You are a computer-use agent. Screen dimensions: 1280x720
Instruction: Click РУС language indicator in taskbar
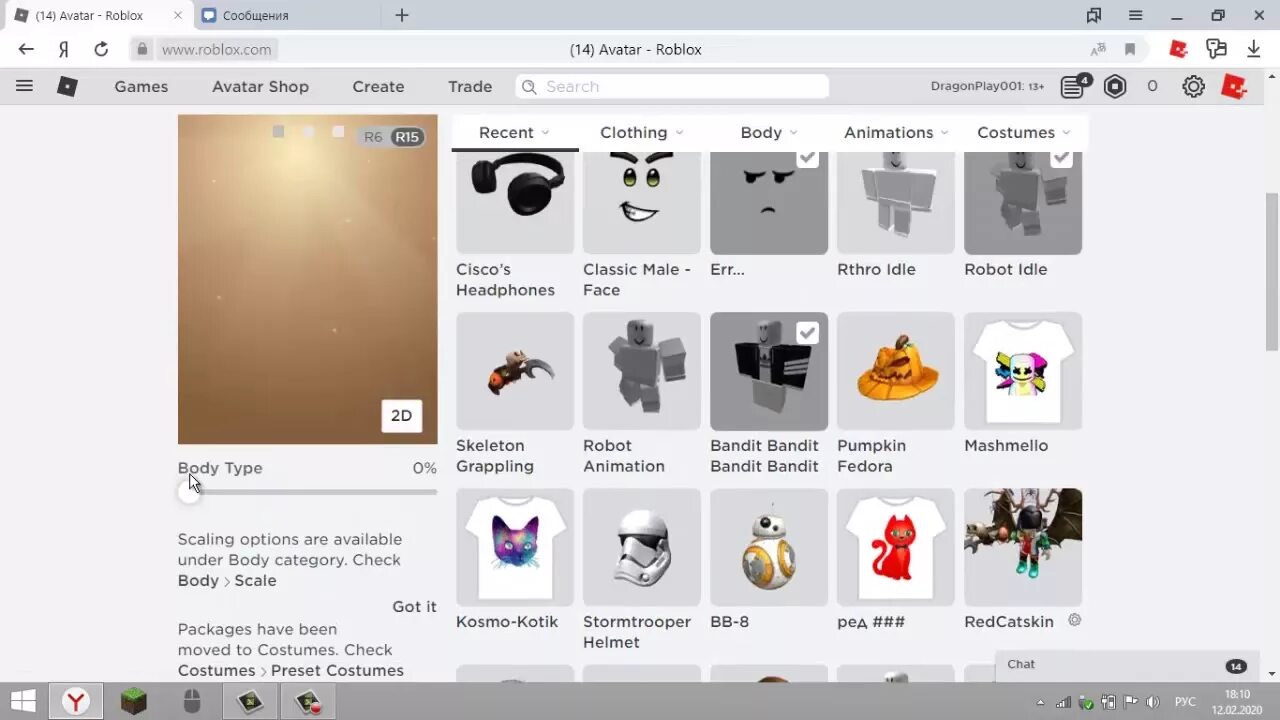(1185, 702)
